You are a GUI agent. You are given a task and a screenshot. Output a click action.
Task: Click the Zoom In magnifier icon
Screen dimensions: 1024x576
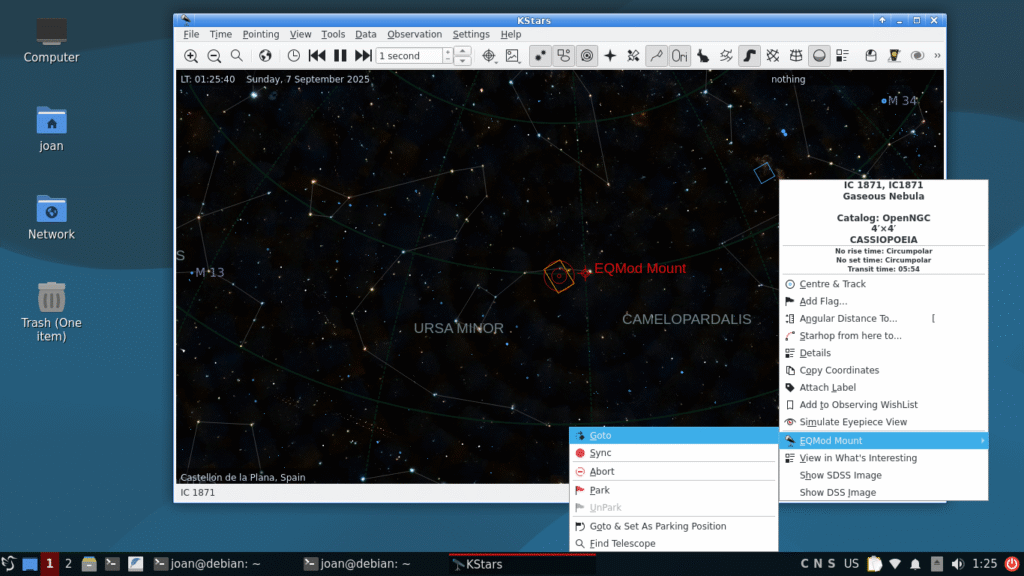190,56
